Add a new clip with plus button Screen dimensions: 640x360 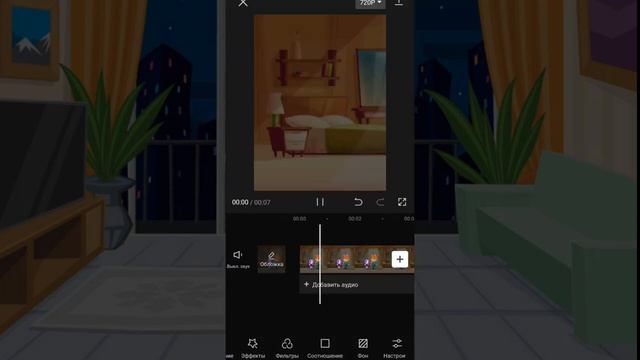coord(400,259)
